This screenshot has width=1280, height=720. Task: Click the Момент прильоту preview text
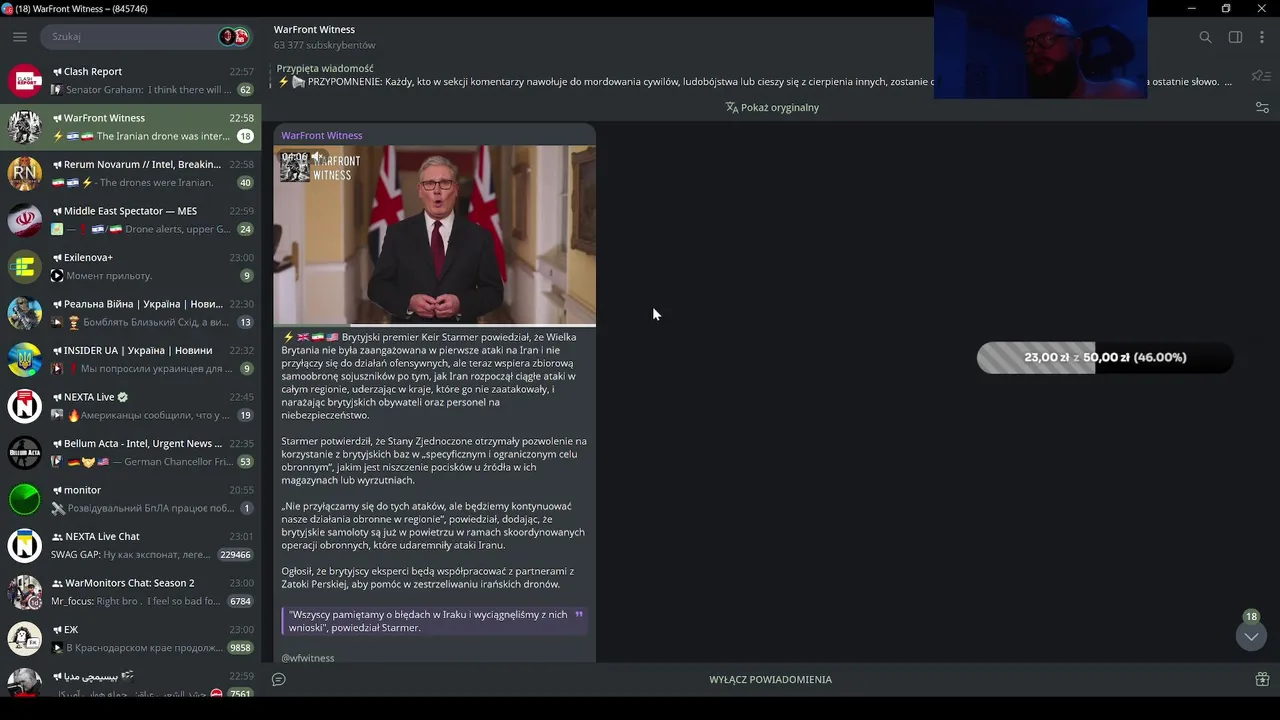[x=109, y=276]
